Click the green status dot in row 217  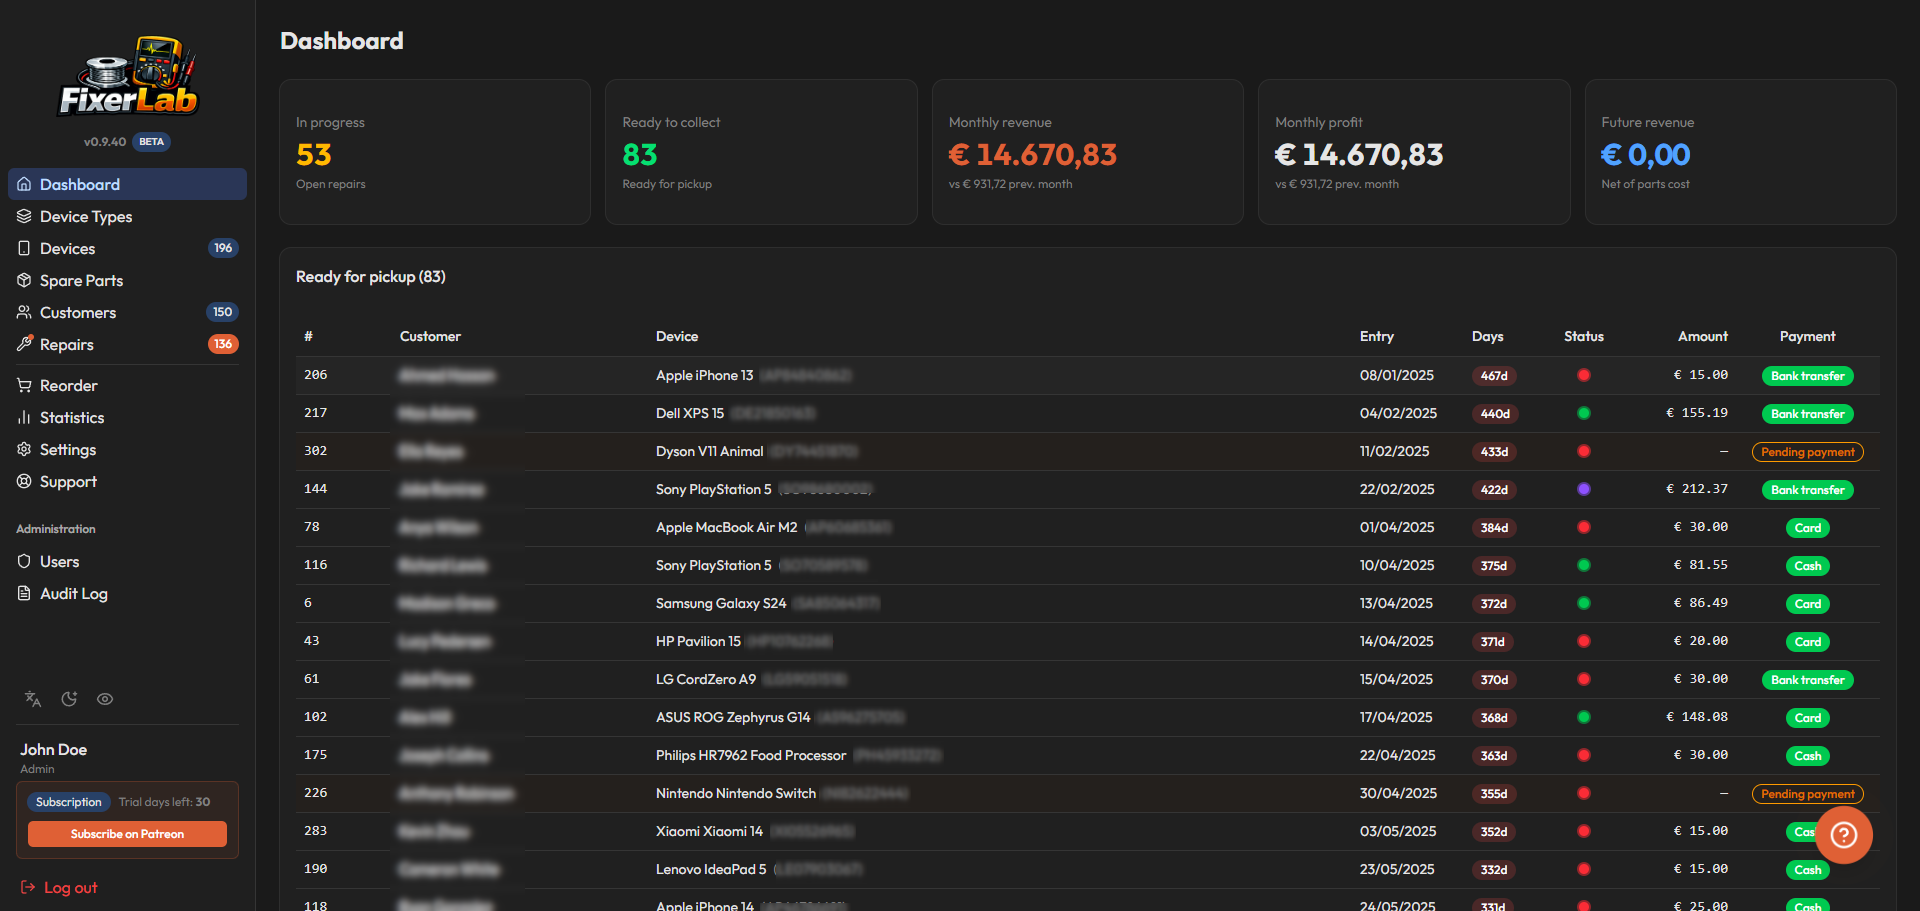tap(1584, 413)
